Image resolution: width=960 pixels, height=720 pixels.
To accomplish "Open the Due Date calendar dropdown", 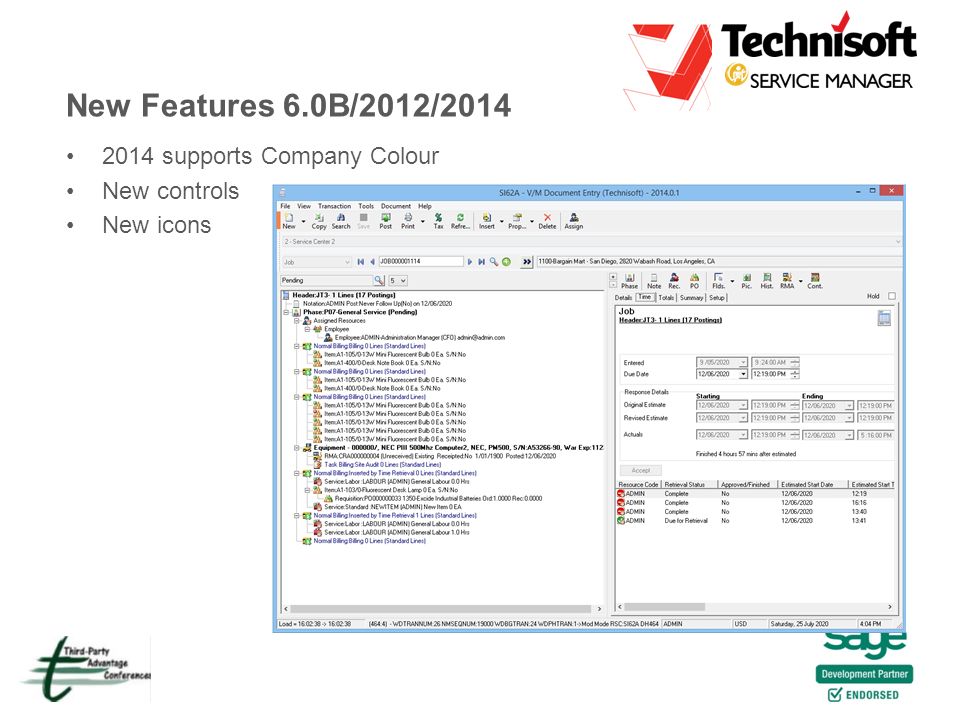I will pyautogui.click(x=743, y=374).
